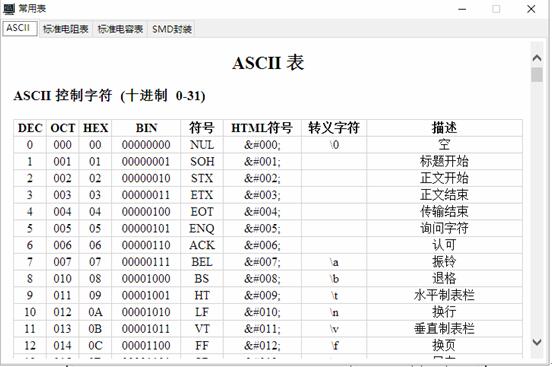Click the BIN column header
552x367 pixels.
click(x=146, y=128)
